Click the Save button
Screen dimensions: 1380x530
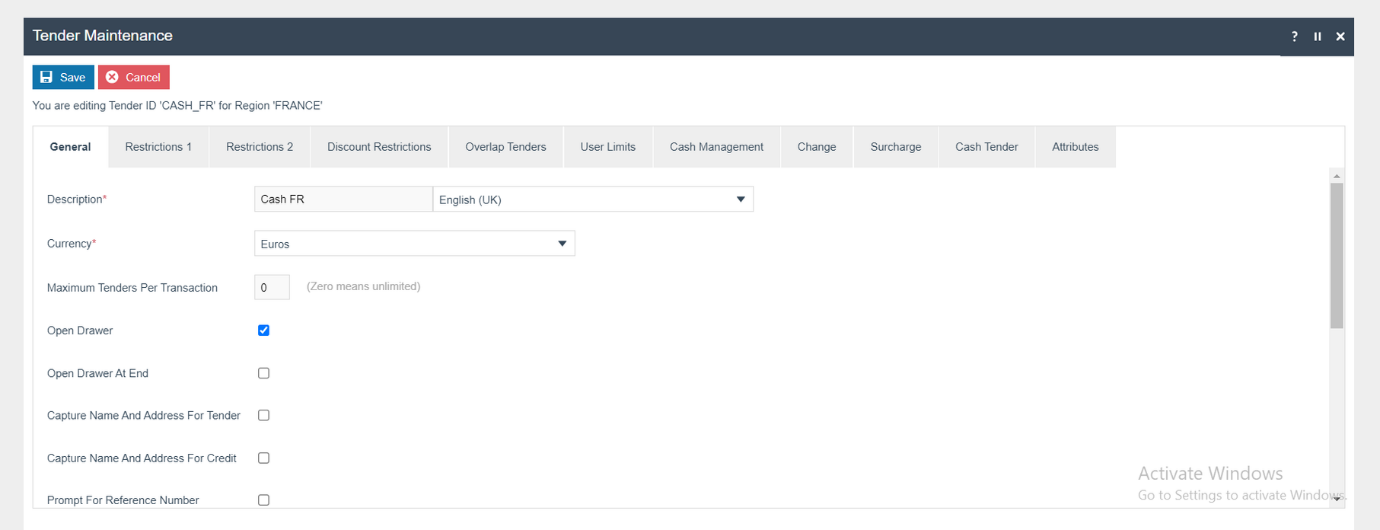[63, 77]
